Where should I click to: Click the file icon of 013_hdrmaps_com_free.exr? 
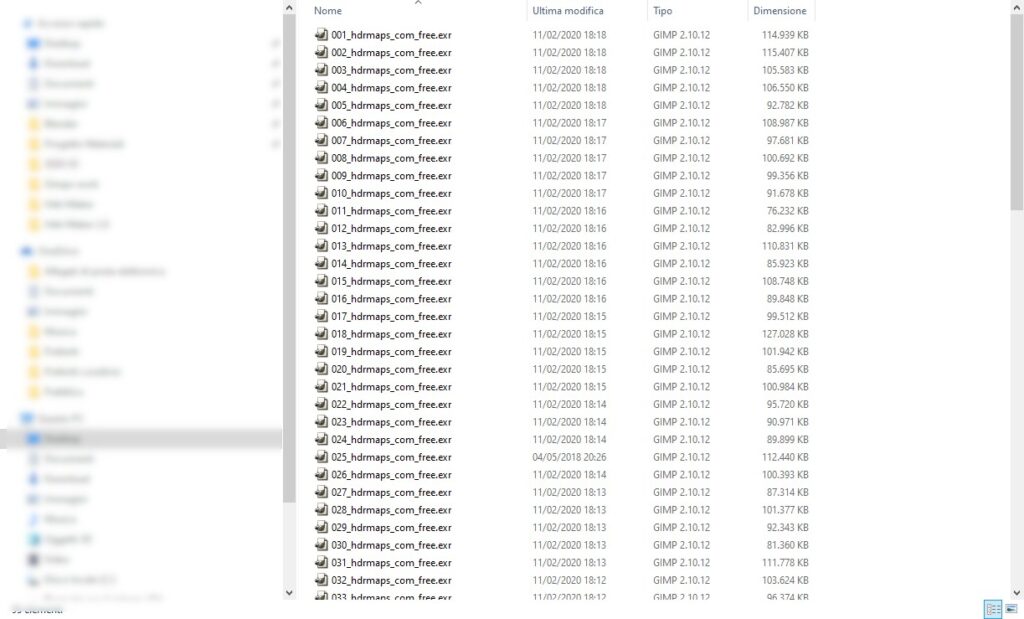[321, 246]
